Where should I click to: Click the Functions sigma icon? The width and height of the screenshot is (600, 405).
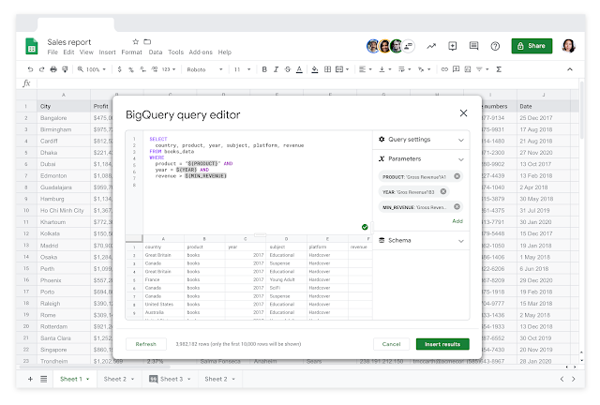click(x=499, y=69)
